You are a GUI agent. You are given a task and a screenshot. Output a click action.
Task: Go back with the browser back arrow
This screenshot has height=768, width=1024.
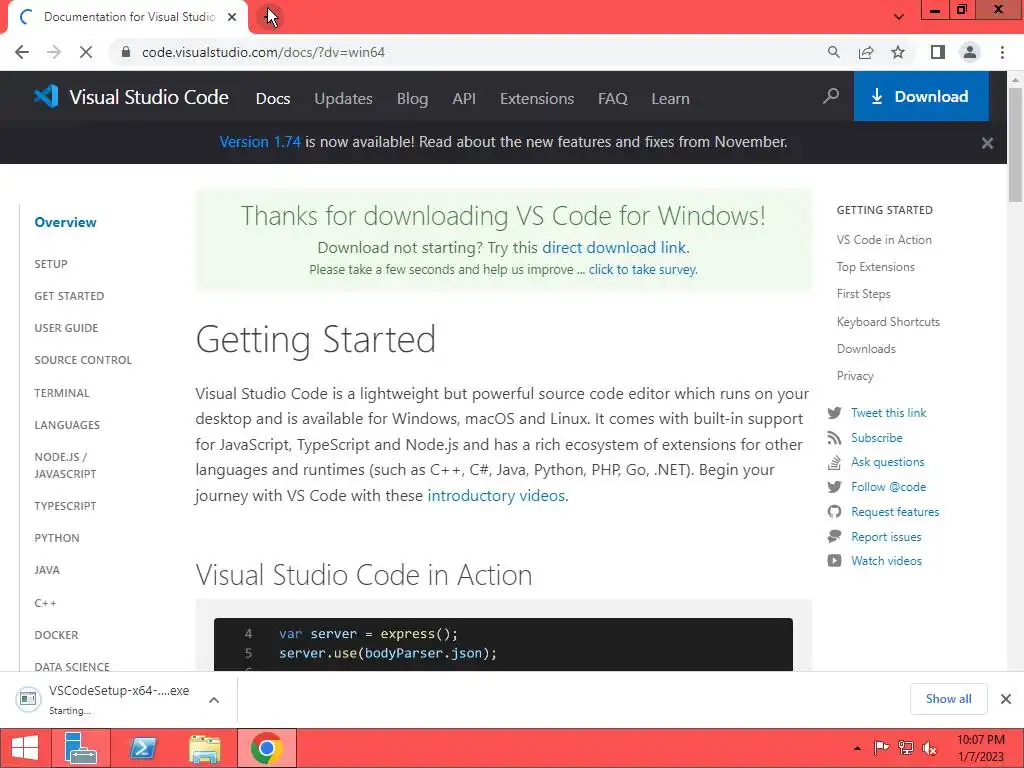pos(22,52)
